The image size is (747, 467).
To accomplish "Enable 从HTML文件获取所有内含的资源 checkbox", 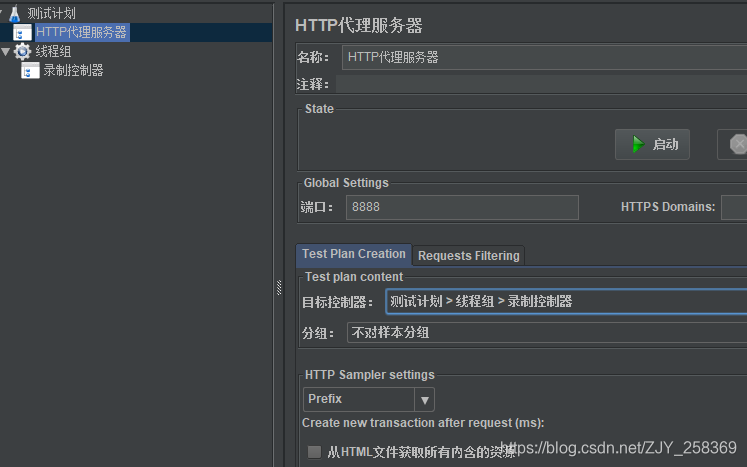I will point(314,452).
